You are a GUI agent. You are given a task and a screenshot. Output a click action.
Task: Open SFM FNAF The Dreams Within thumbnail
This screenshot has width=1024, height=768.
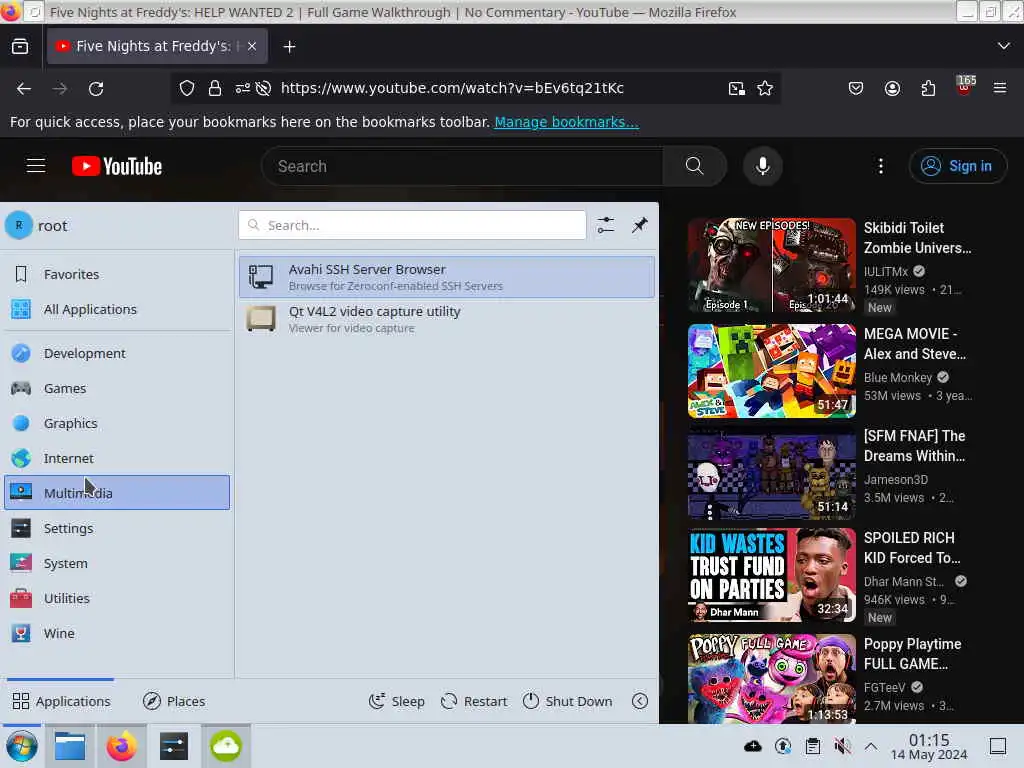(x=771, y=473)
